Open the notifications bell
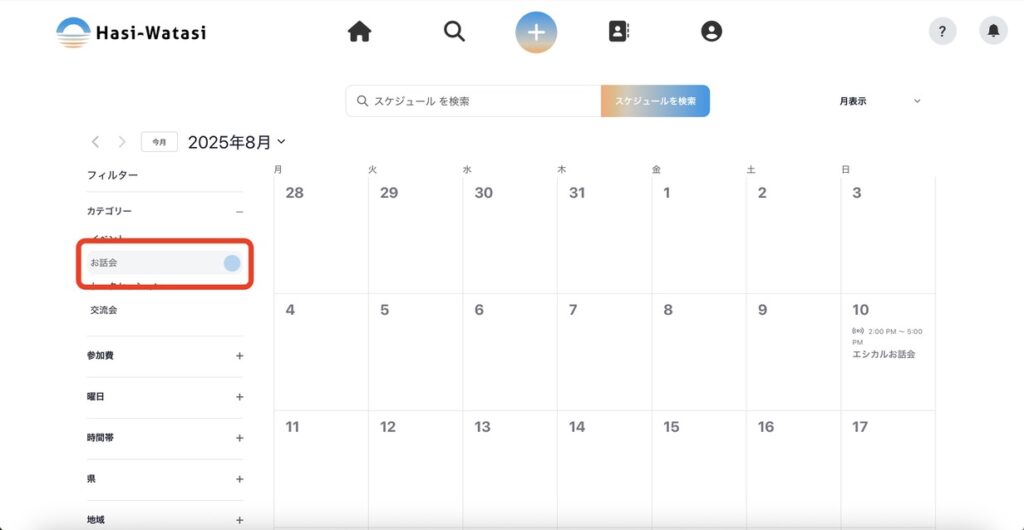The height and width of the screenshot is (530, 1024). pyautogui.click(x=993, y=32)
